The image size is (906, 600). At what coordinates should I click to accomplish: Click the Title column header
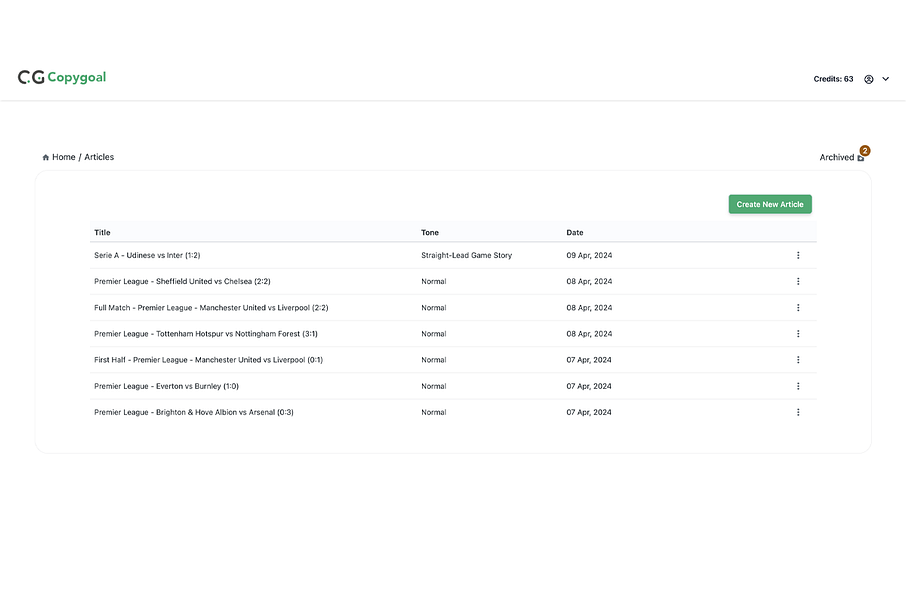pos(102,232)
